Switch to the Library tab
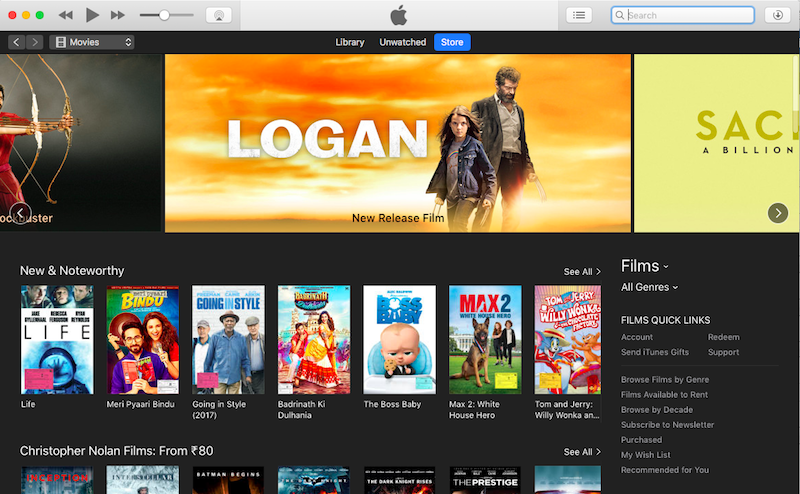The height and width of the screenshot is (494, 800). tap(349, 42)
